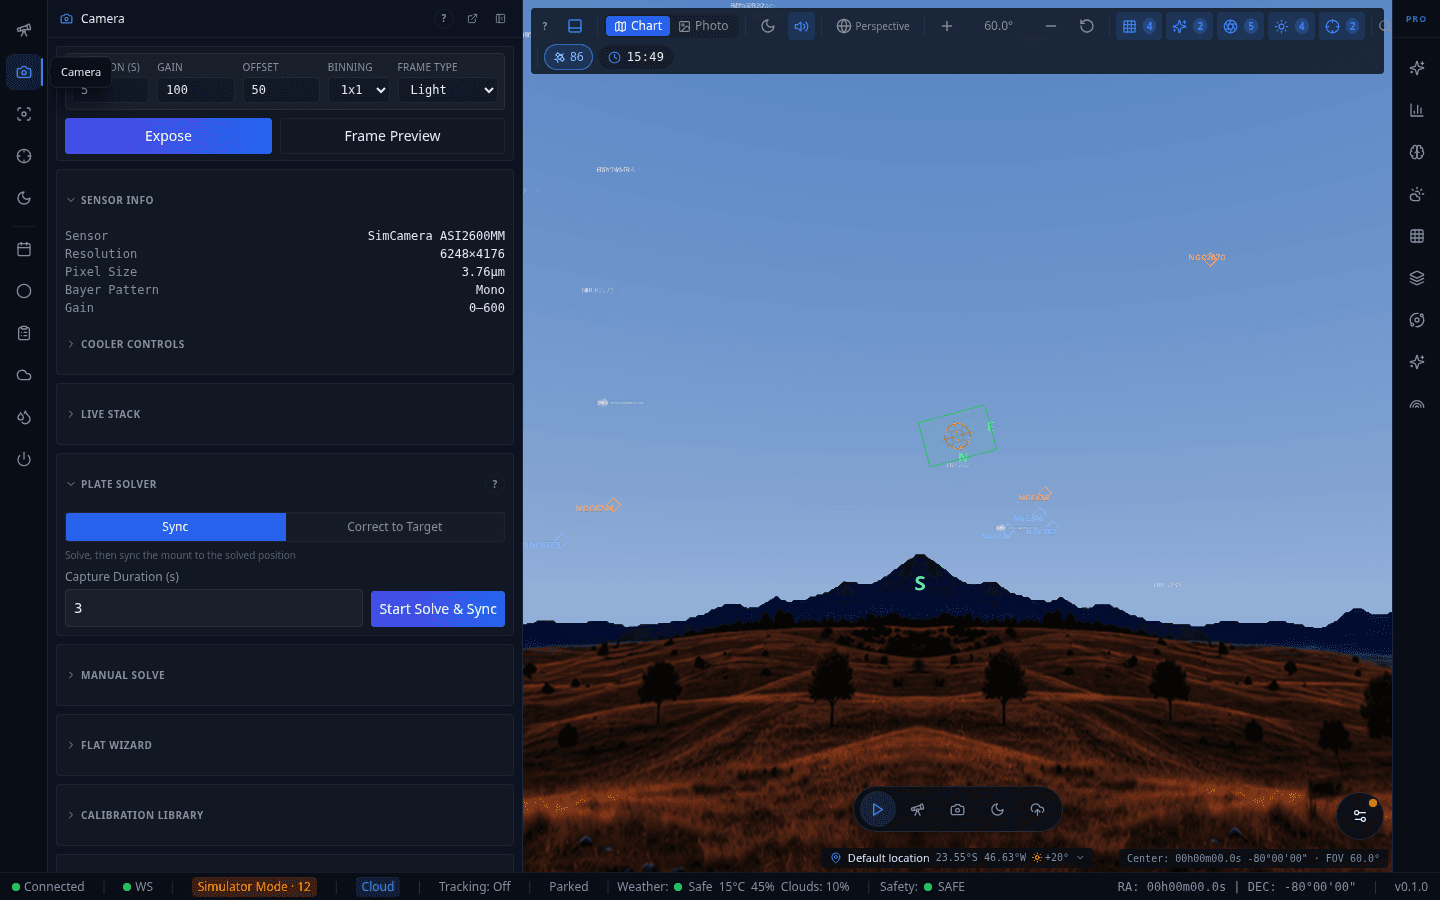Select the Correct to Target tab
The width and height of the screenshot is (1440, 900).
(395, 527)
